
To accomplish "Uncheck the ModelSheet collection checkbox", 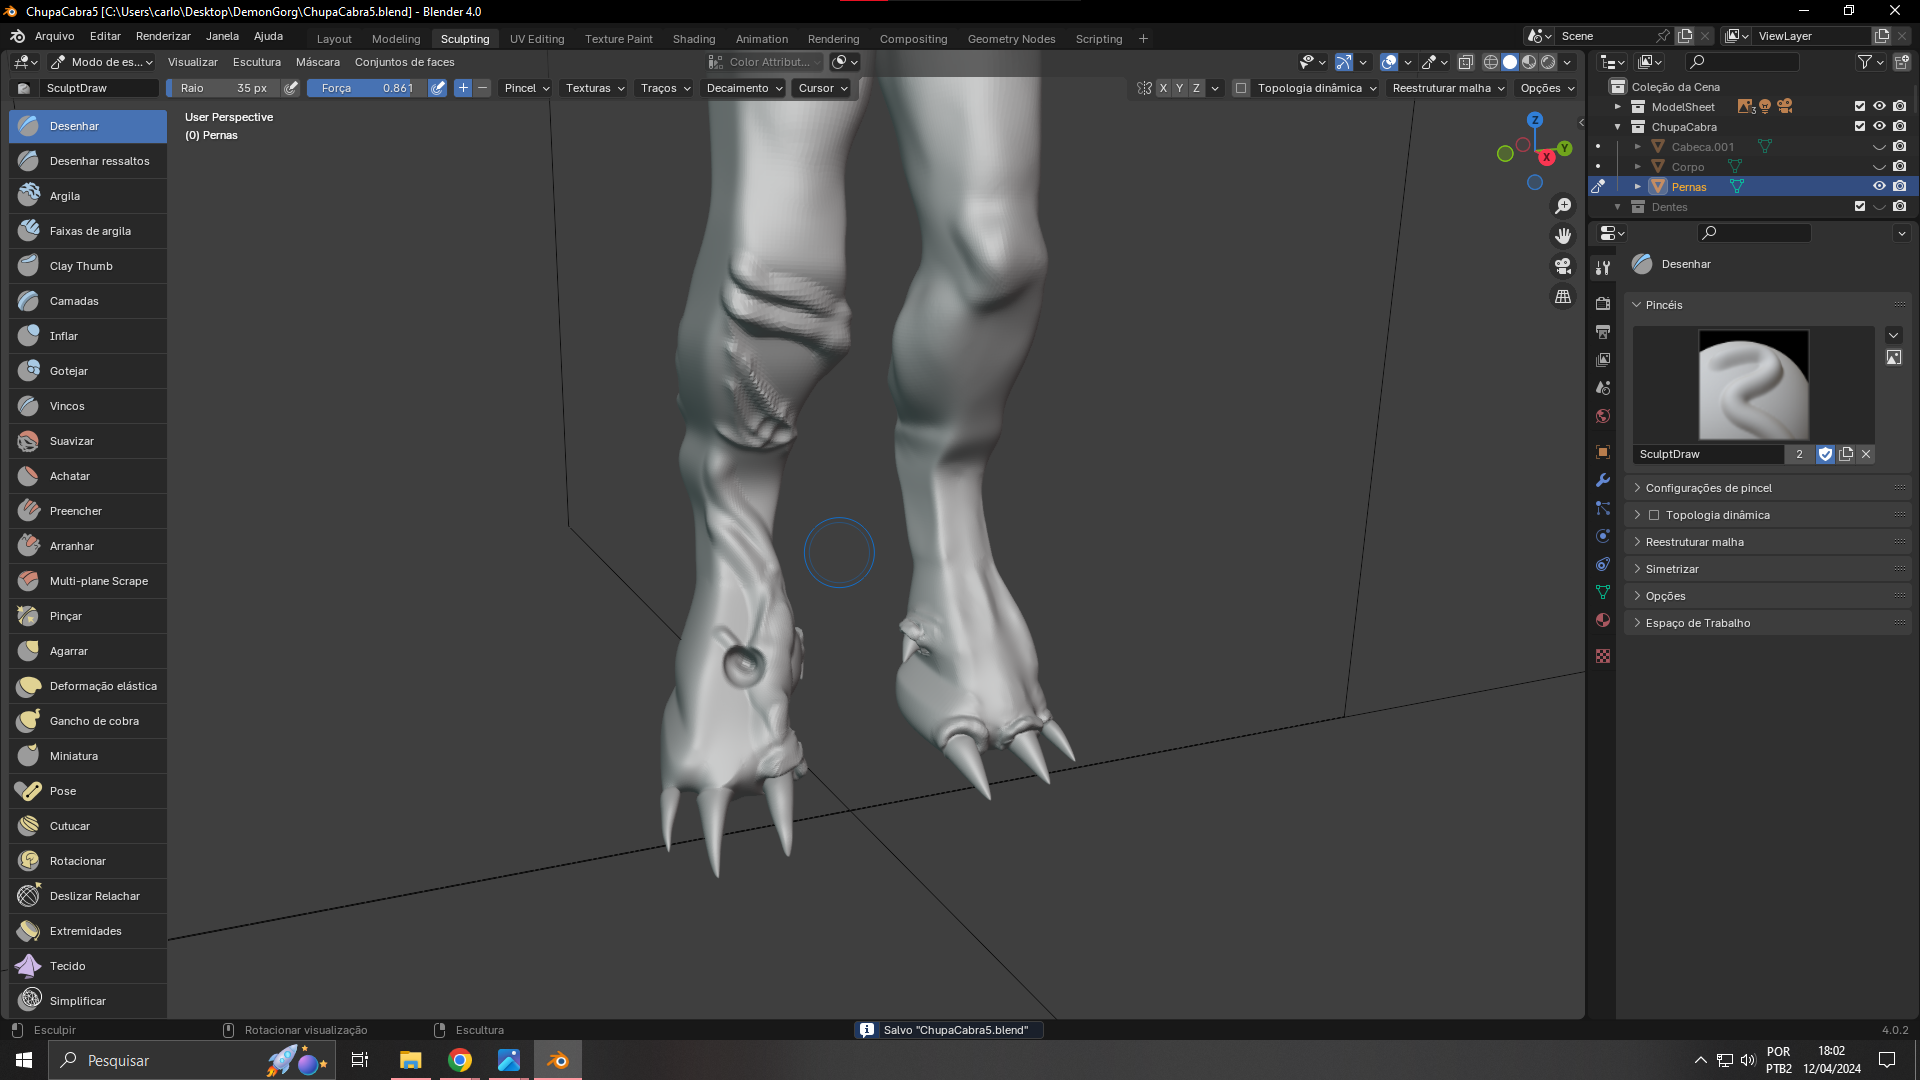I will click(x=1860, y=107).
